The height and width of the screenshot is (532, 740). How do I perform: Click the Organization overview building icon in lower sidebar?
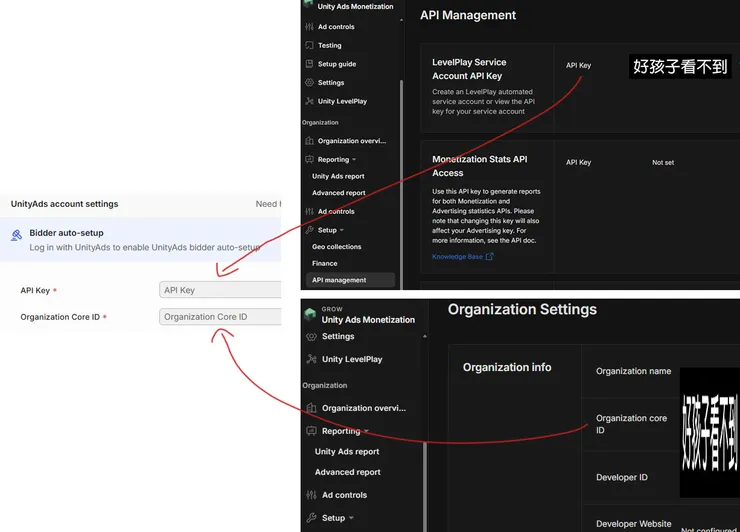(311, 408)
